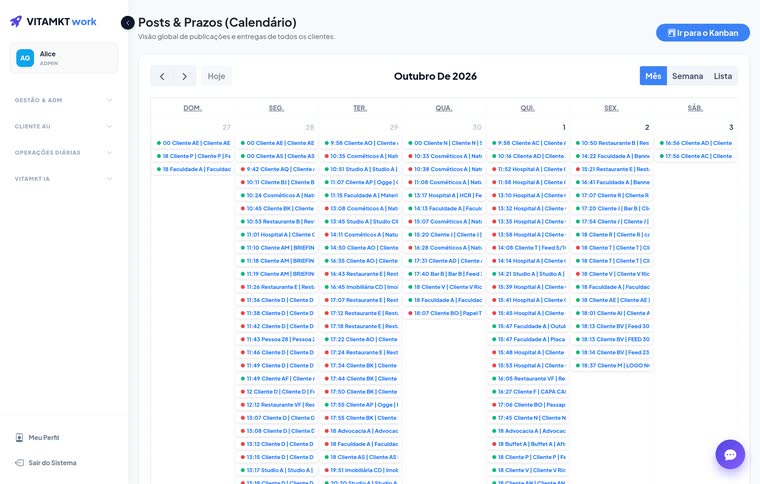The width and height of the screenshot is (760, 484).
Task: Open the 16:56 Cliente AD event
Action: [696, 143]
